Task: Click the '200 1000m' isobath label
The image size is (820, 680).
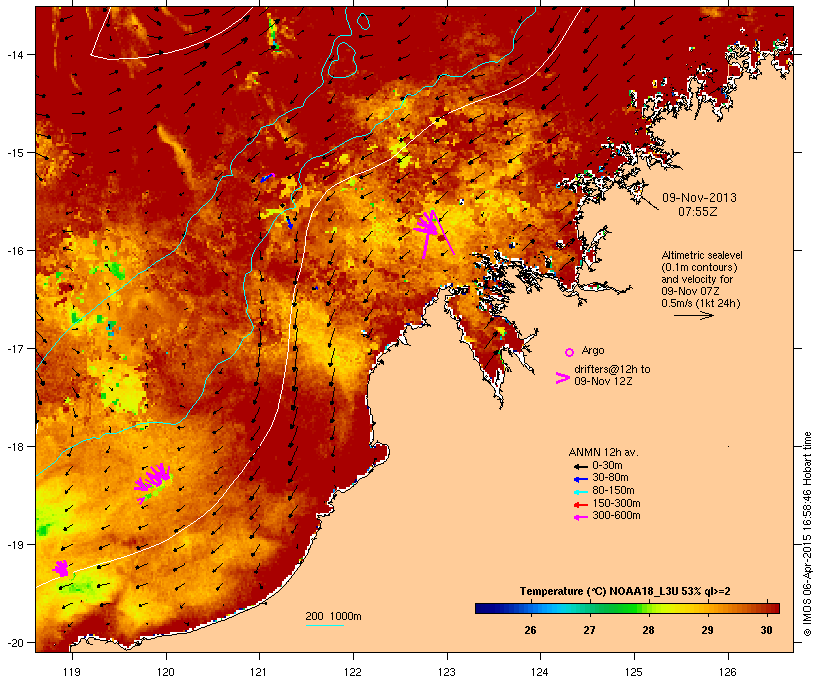Action: point(333,616)
